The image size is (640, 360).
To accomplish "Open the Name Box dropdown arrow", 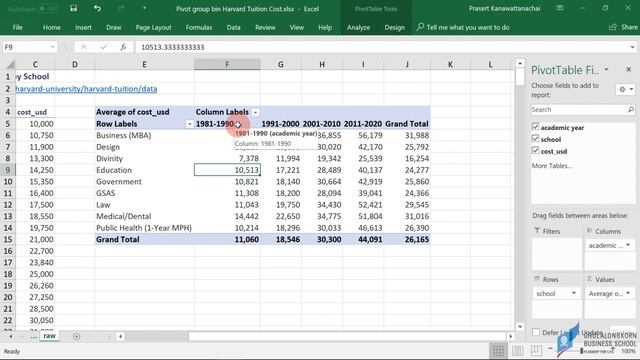I will point(53,47).
